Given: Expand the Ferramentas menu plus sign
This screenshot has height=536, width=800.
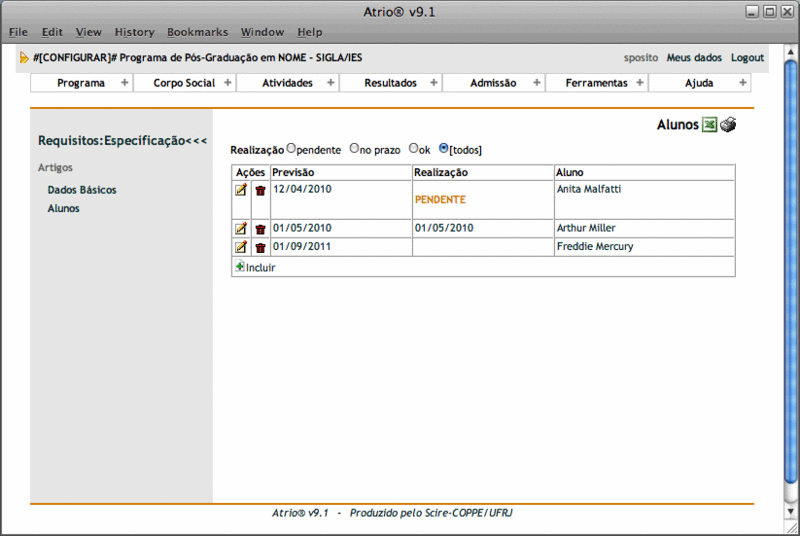Looking at the screenshot, I should [640, 83].
